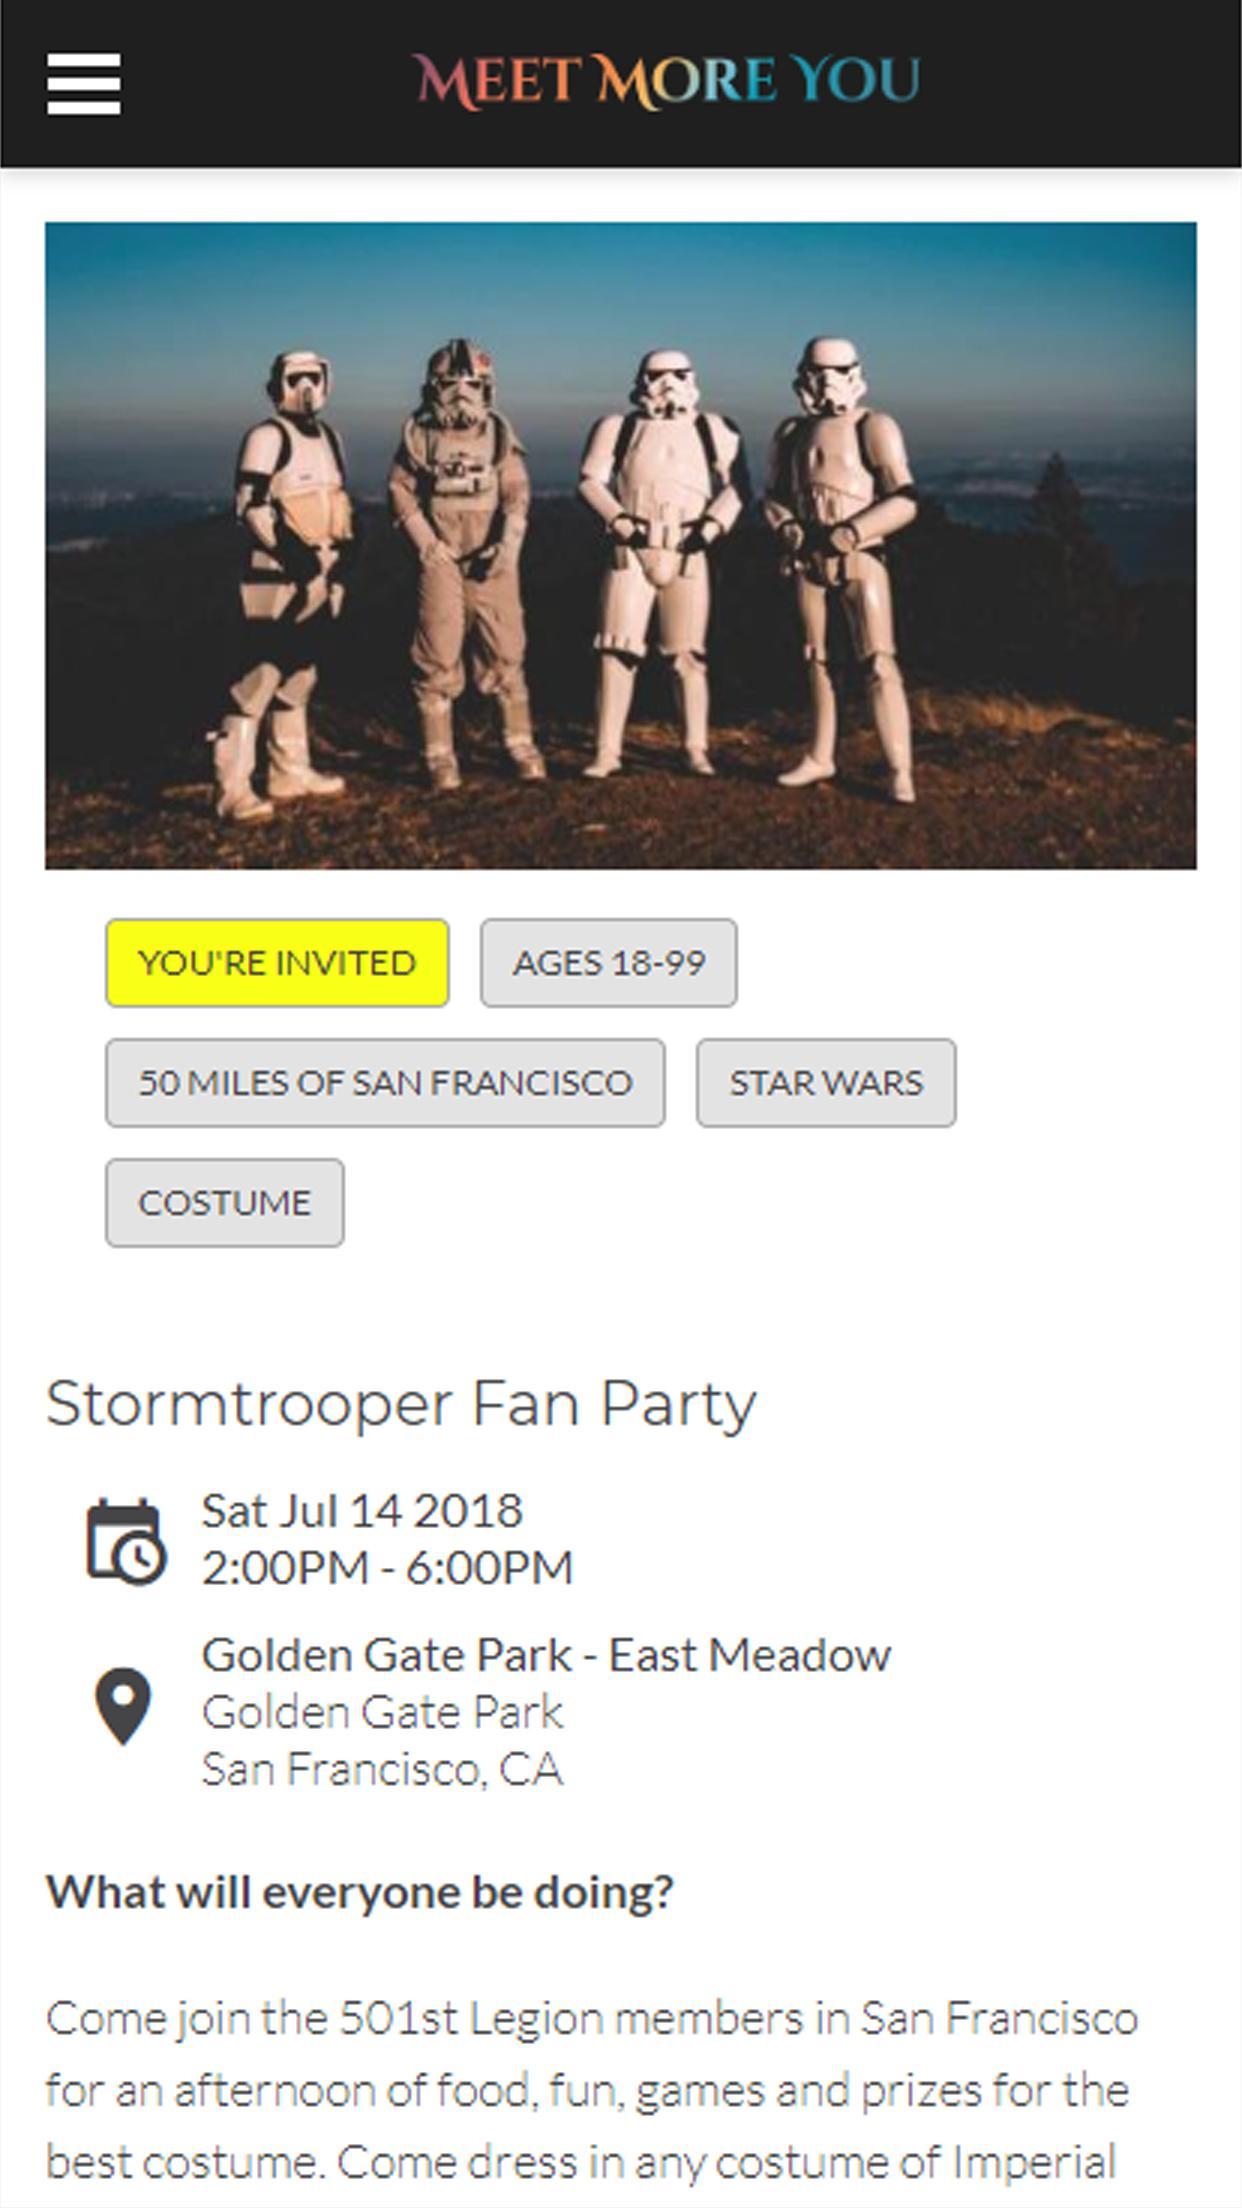Select the STAR WARS tag
Screen dimensions: 1242x2208
[x=826, y=1083]
